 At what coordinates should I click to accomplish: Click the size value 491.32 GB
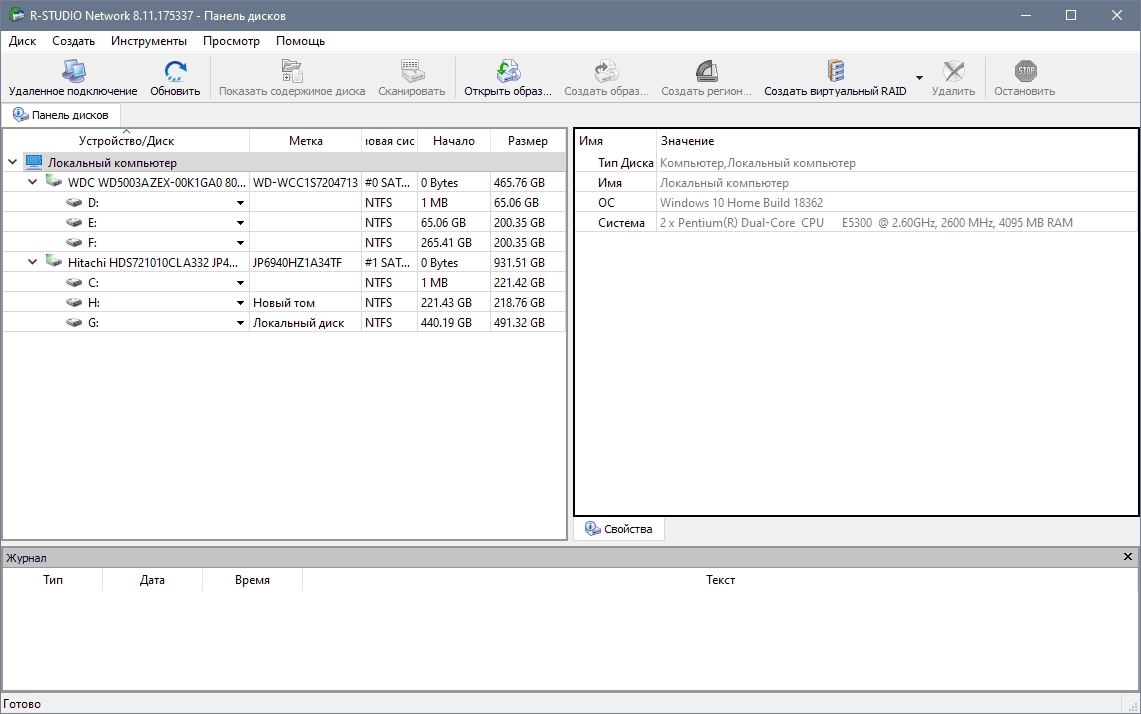click(x=519, y=322)
